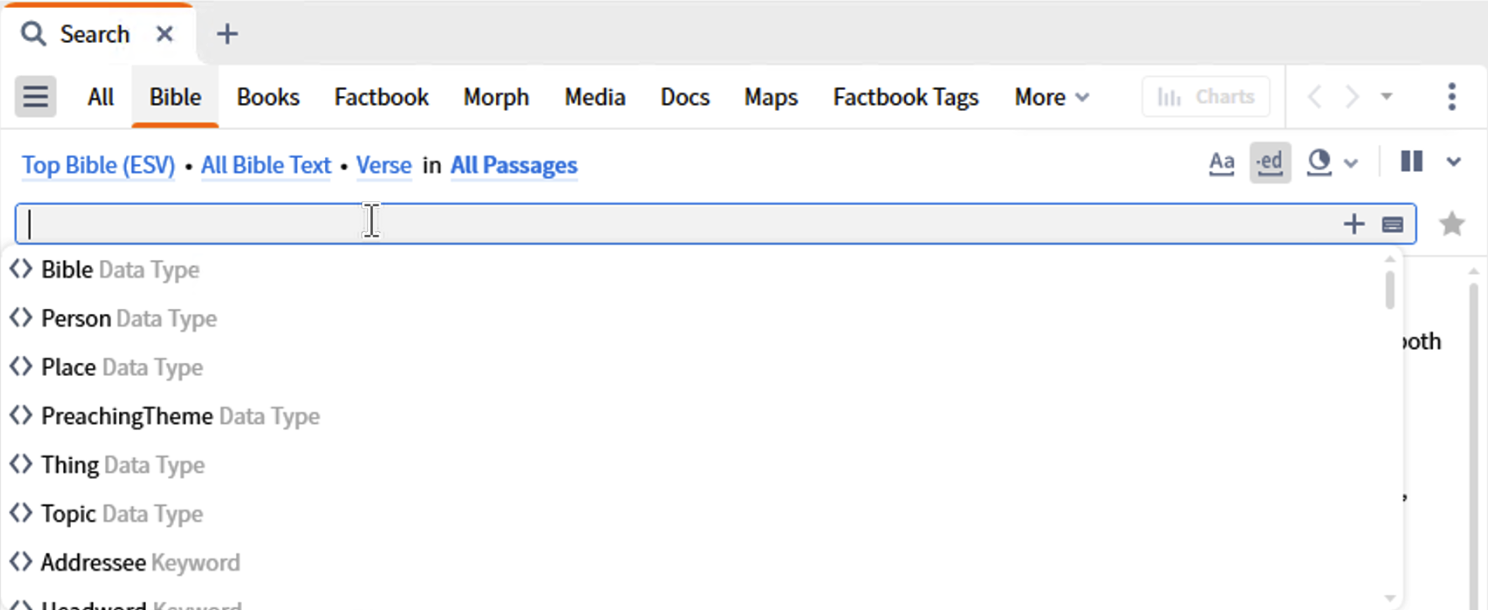Pick the Place Data Type suggestion
The image size is (1488, 610).
pyautogui.click(x=693, y=368)
